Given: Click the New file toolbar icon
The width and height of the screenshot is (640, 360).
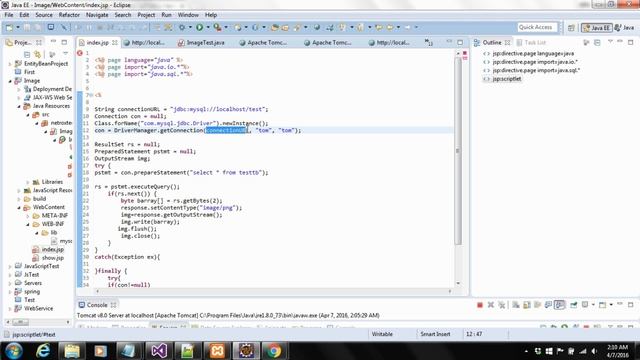Looking at the screenshot, I should pyautogui.click(x=9, y=27).
